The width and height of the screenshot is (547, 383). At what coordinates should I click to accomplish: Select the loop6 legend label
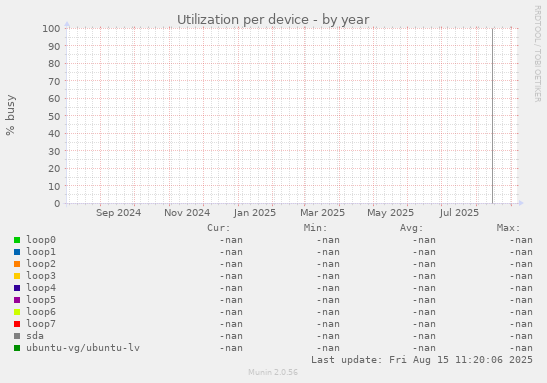[x=41, y=312]
